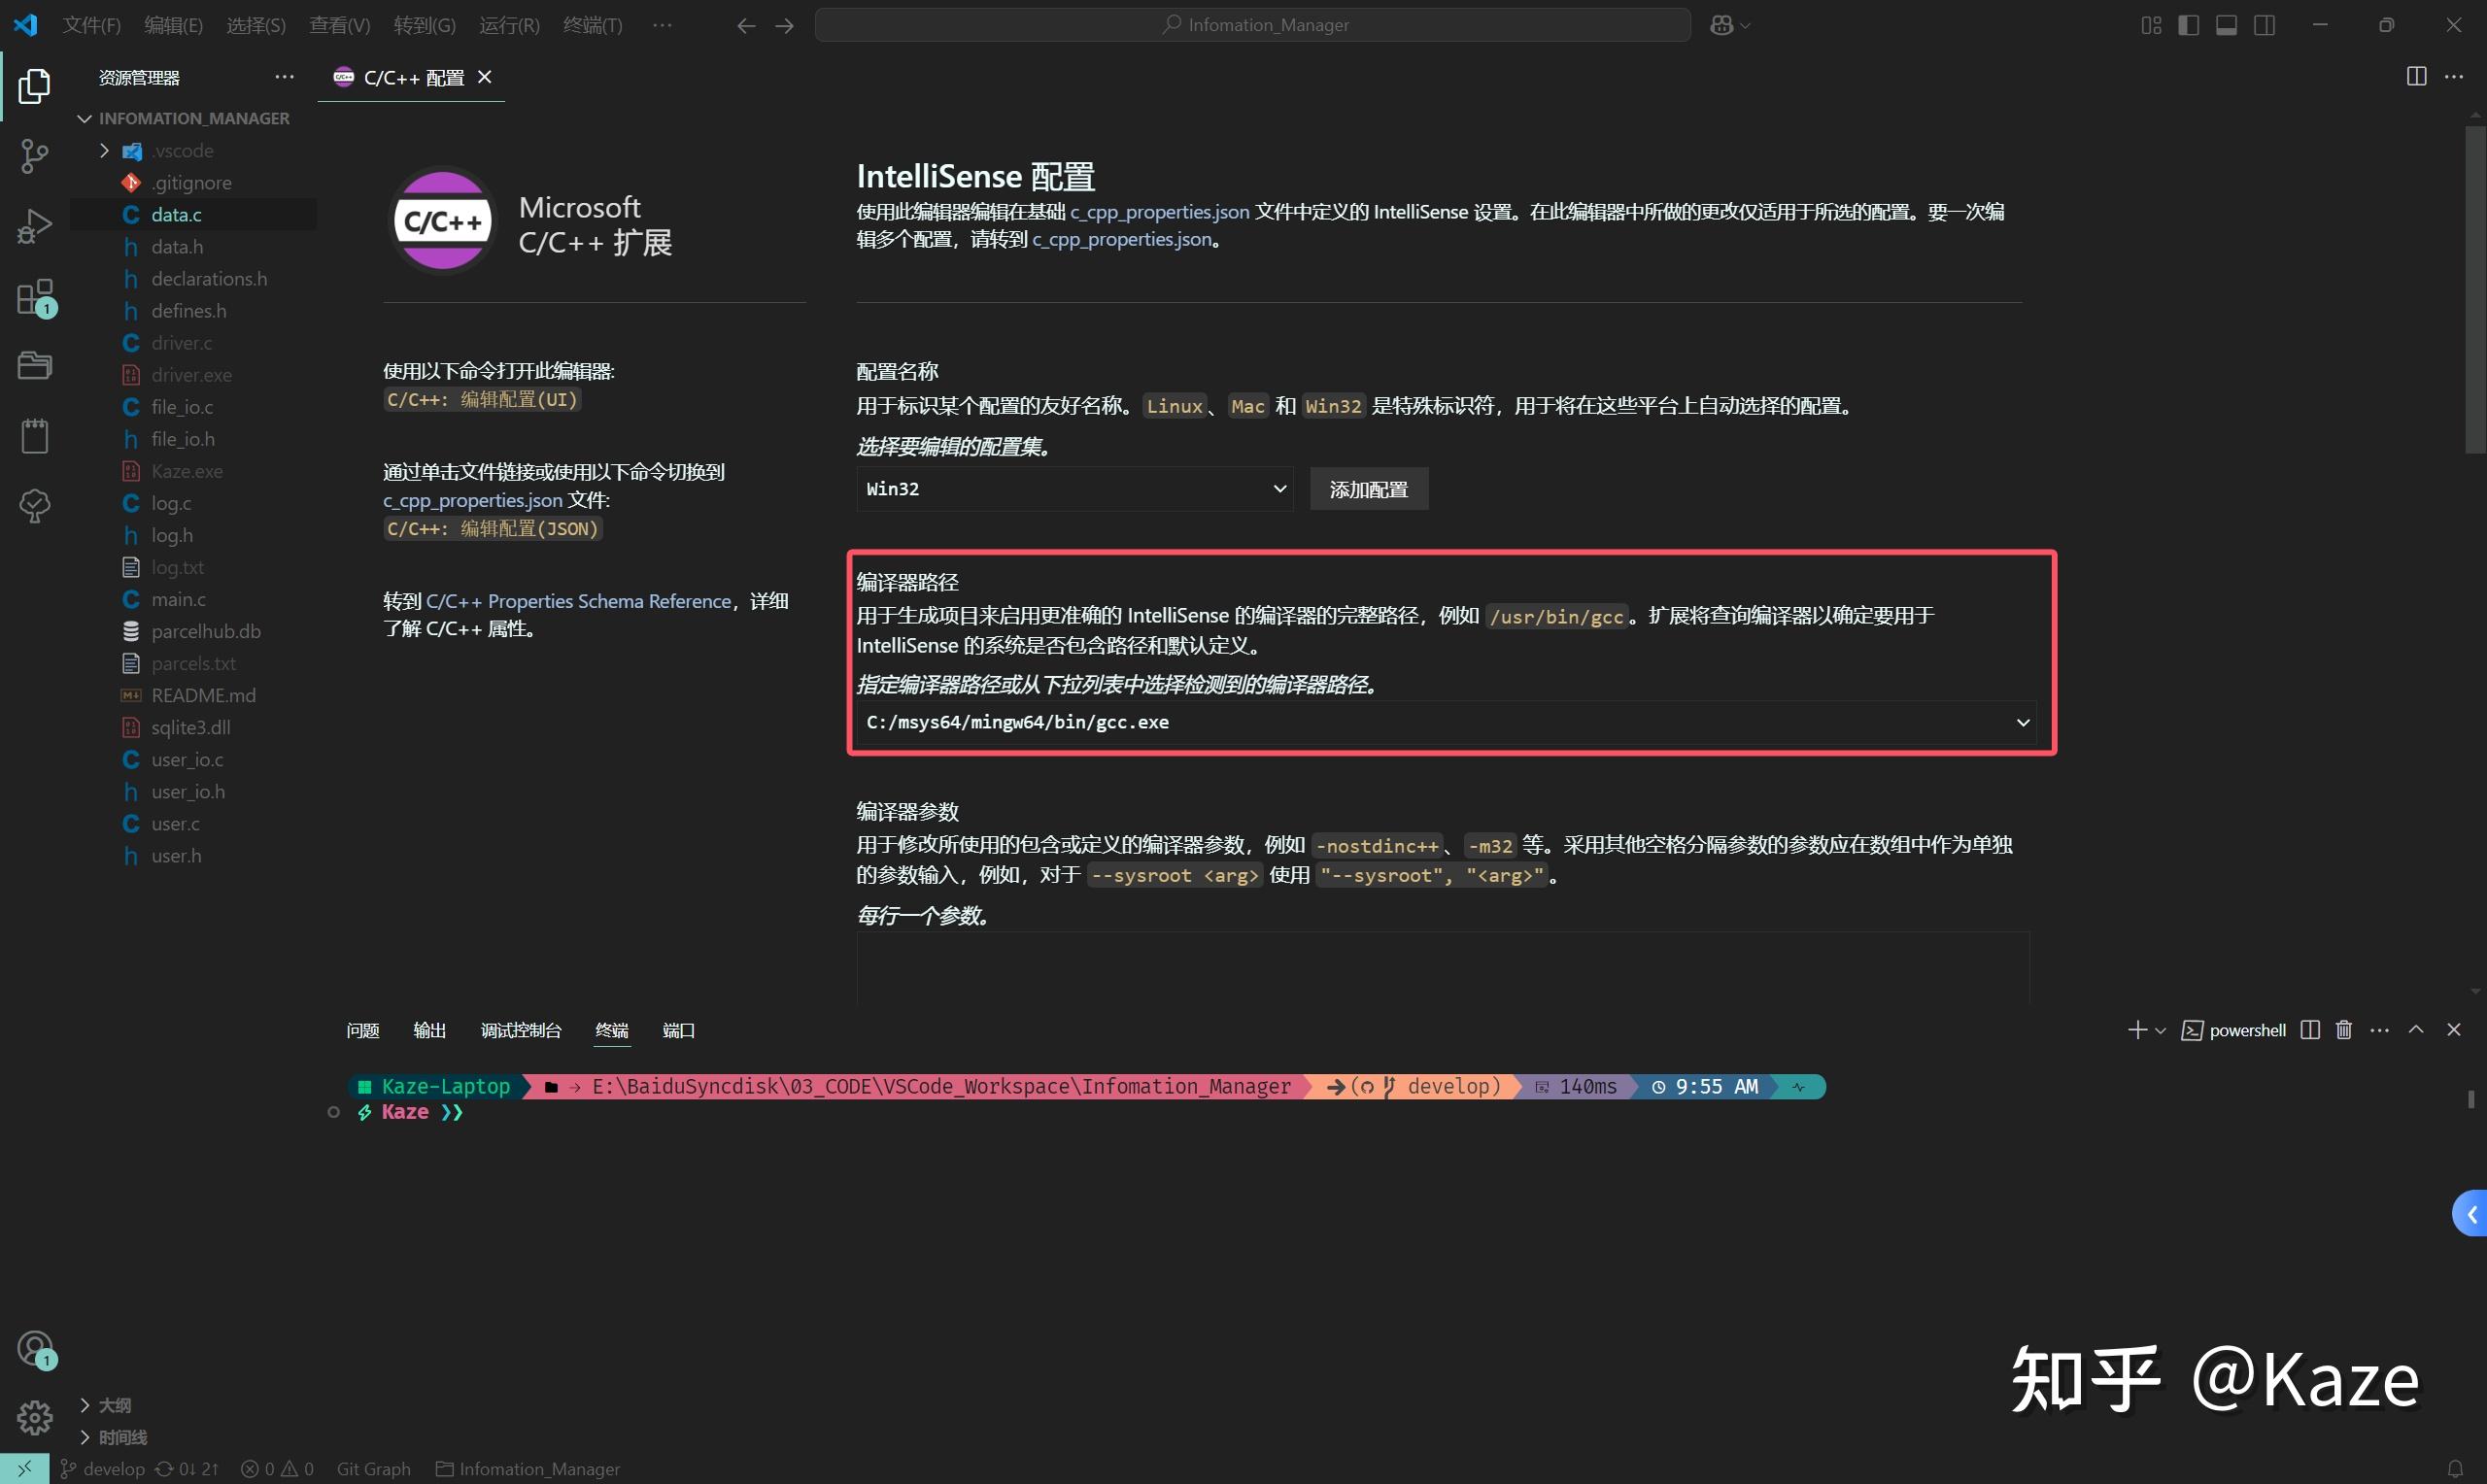Toggle primary side bar visibility

2189,25
